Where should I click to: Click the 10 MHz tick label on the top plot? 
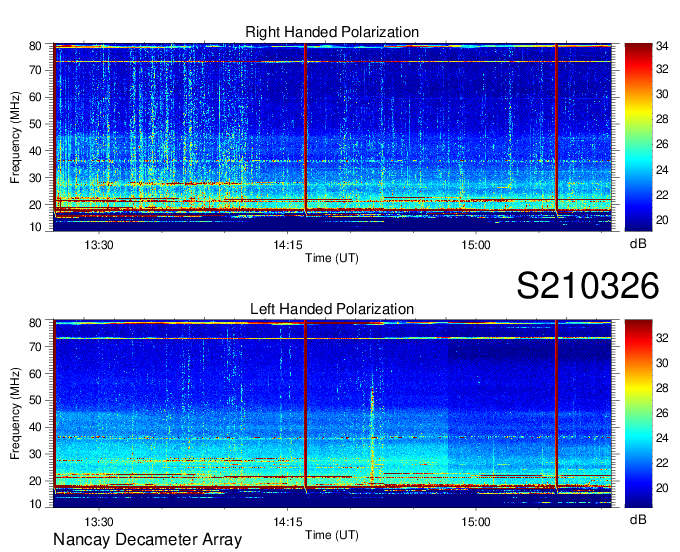[x=36, y=227]
